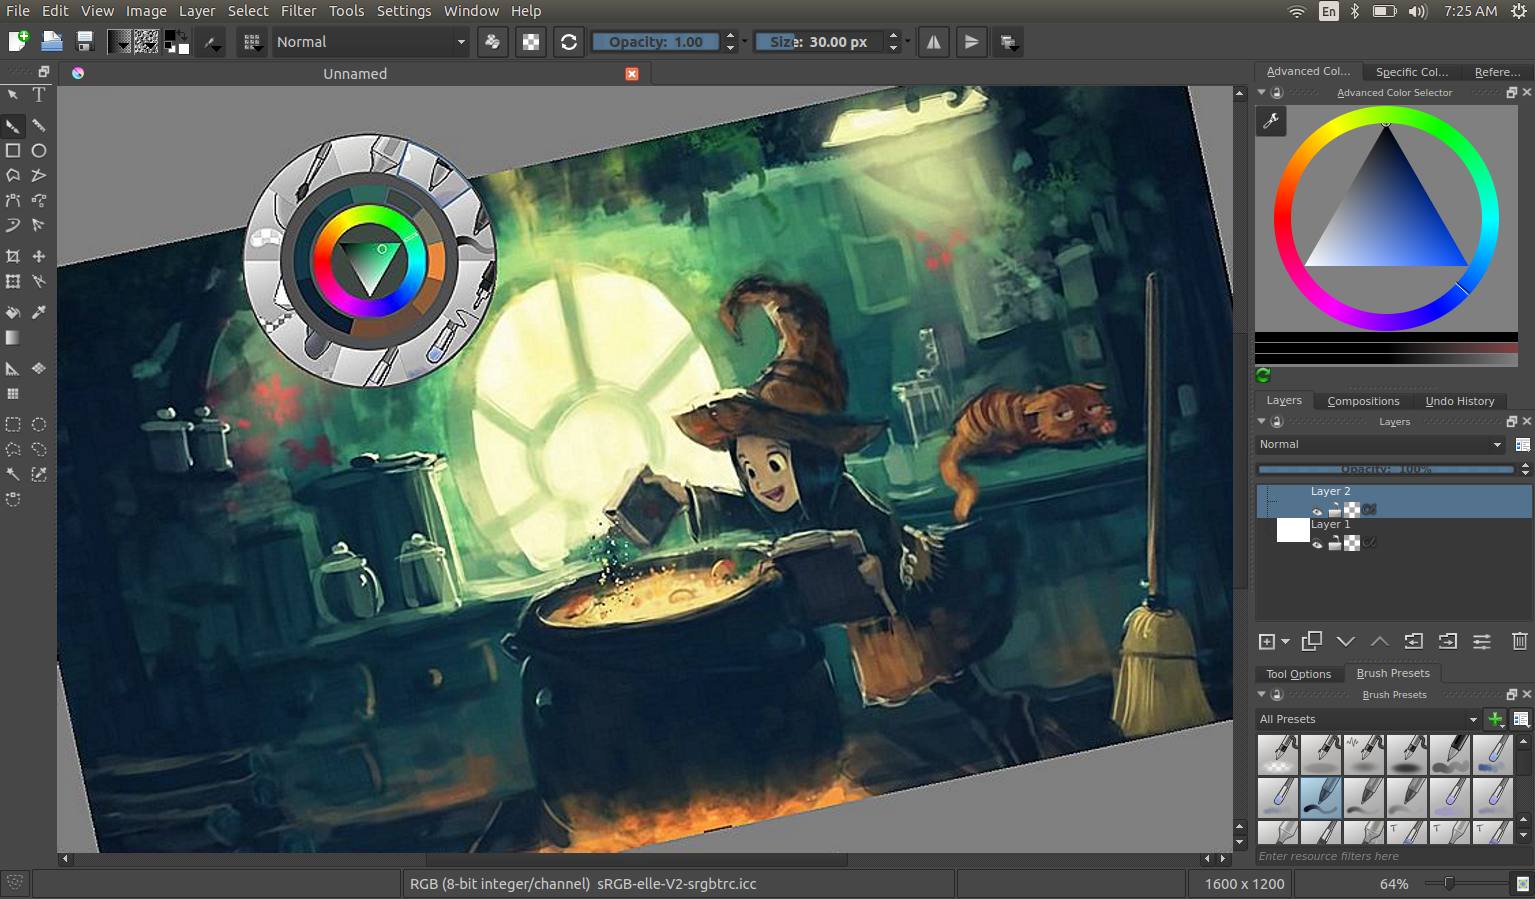Image resolution: width=1535 pixels, height=899 pixels.
Task: Select the Crop tool
Action: click(x=13, y=256)
